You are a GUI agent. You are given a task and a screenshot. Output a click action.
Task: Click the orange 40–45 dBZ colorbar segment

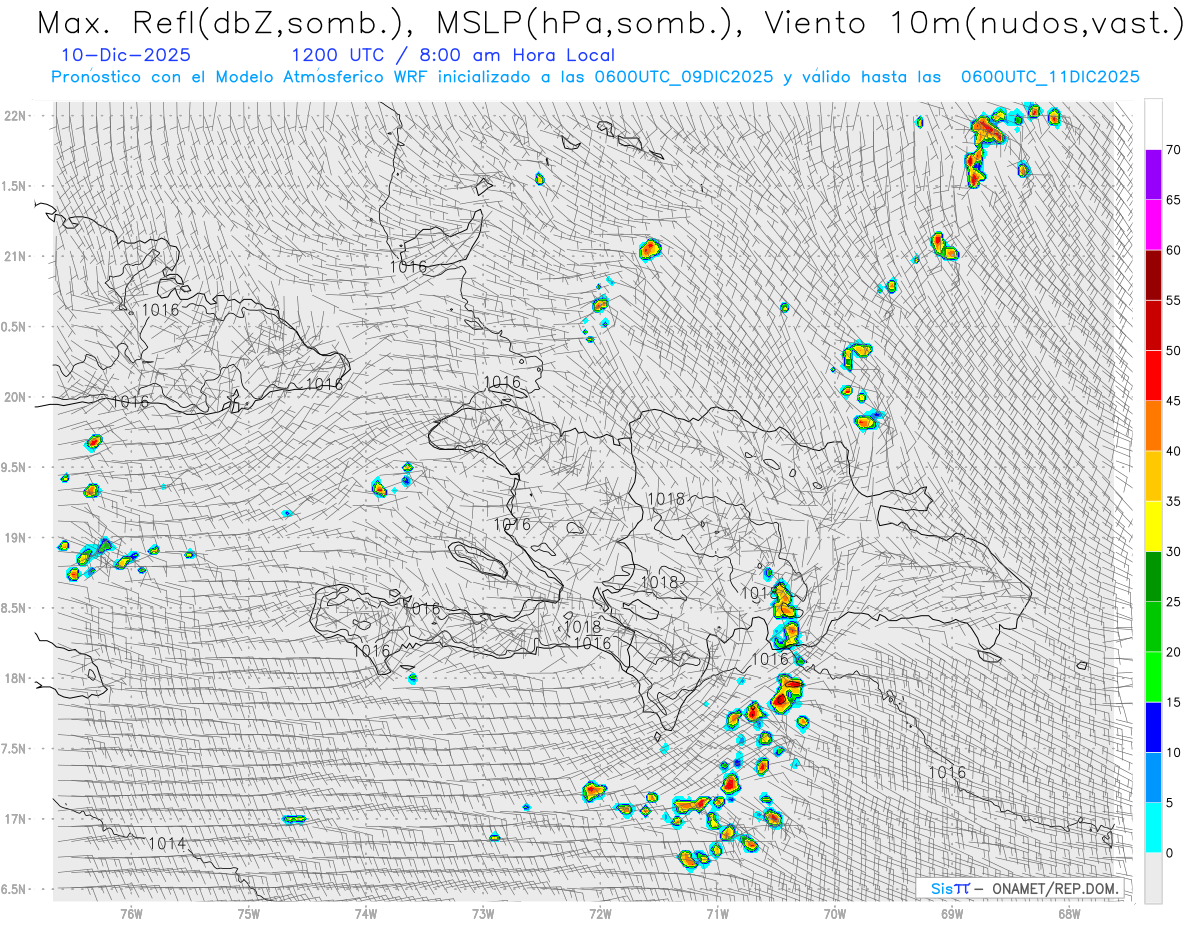[x=1153, y=426]
